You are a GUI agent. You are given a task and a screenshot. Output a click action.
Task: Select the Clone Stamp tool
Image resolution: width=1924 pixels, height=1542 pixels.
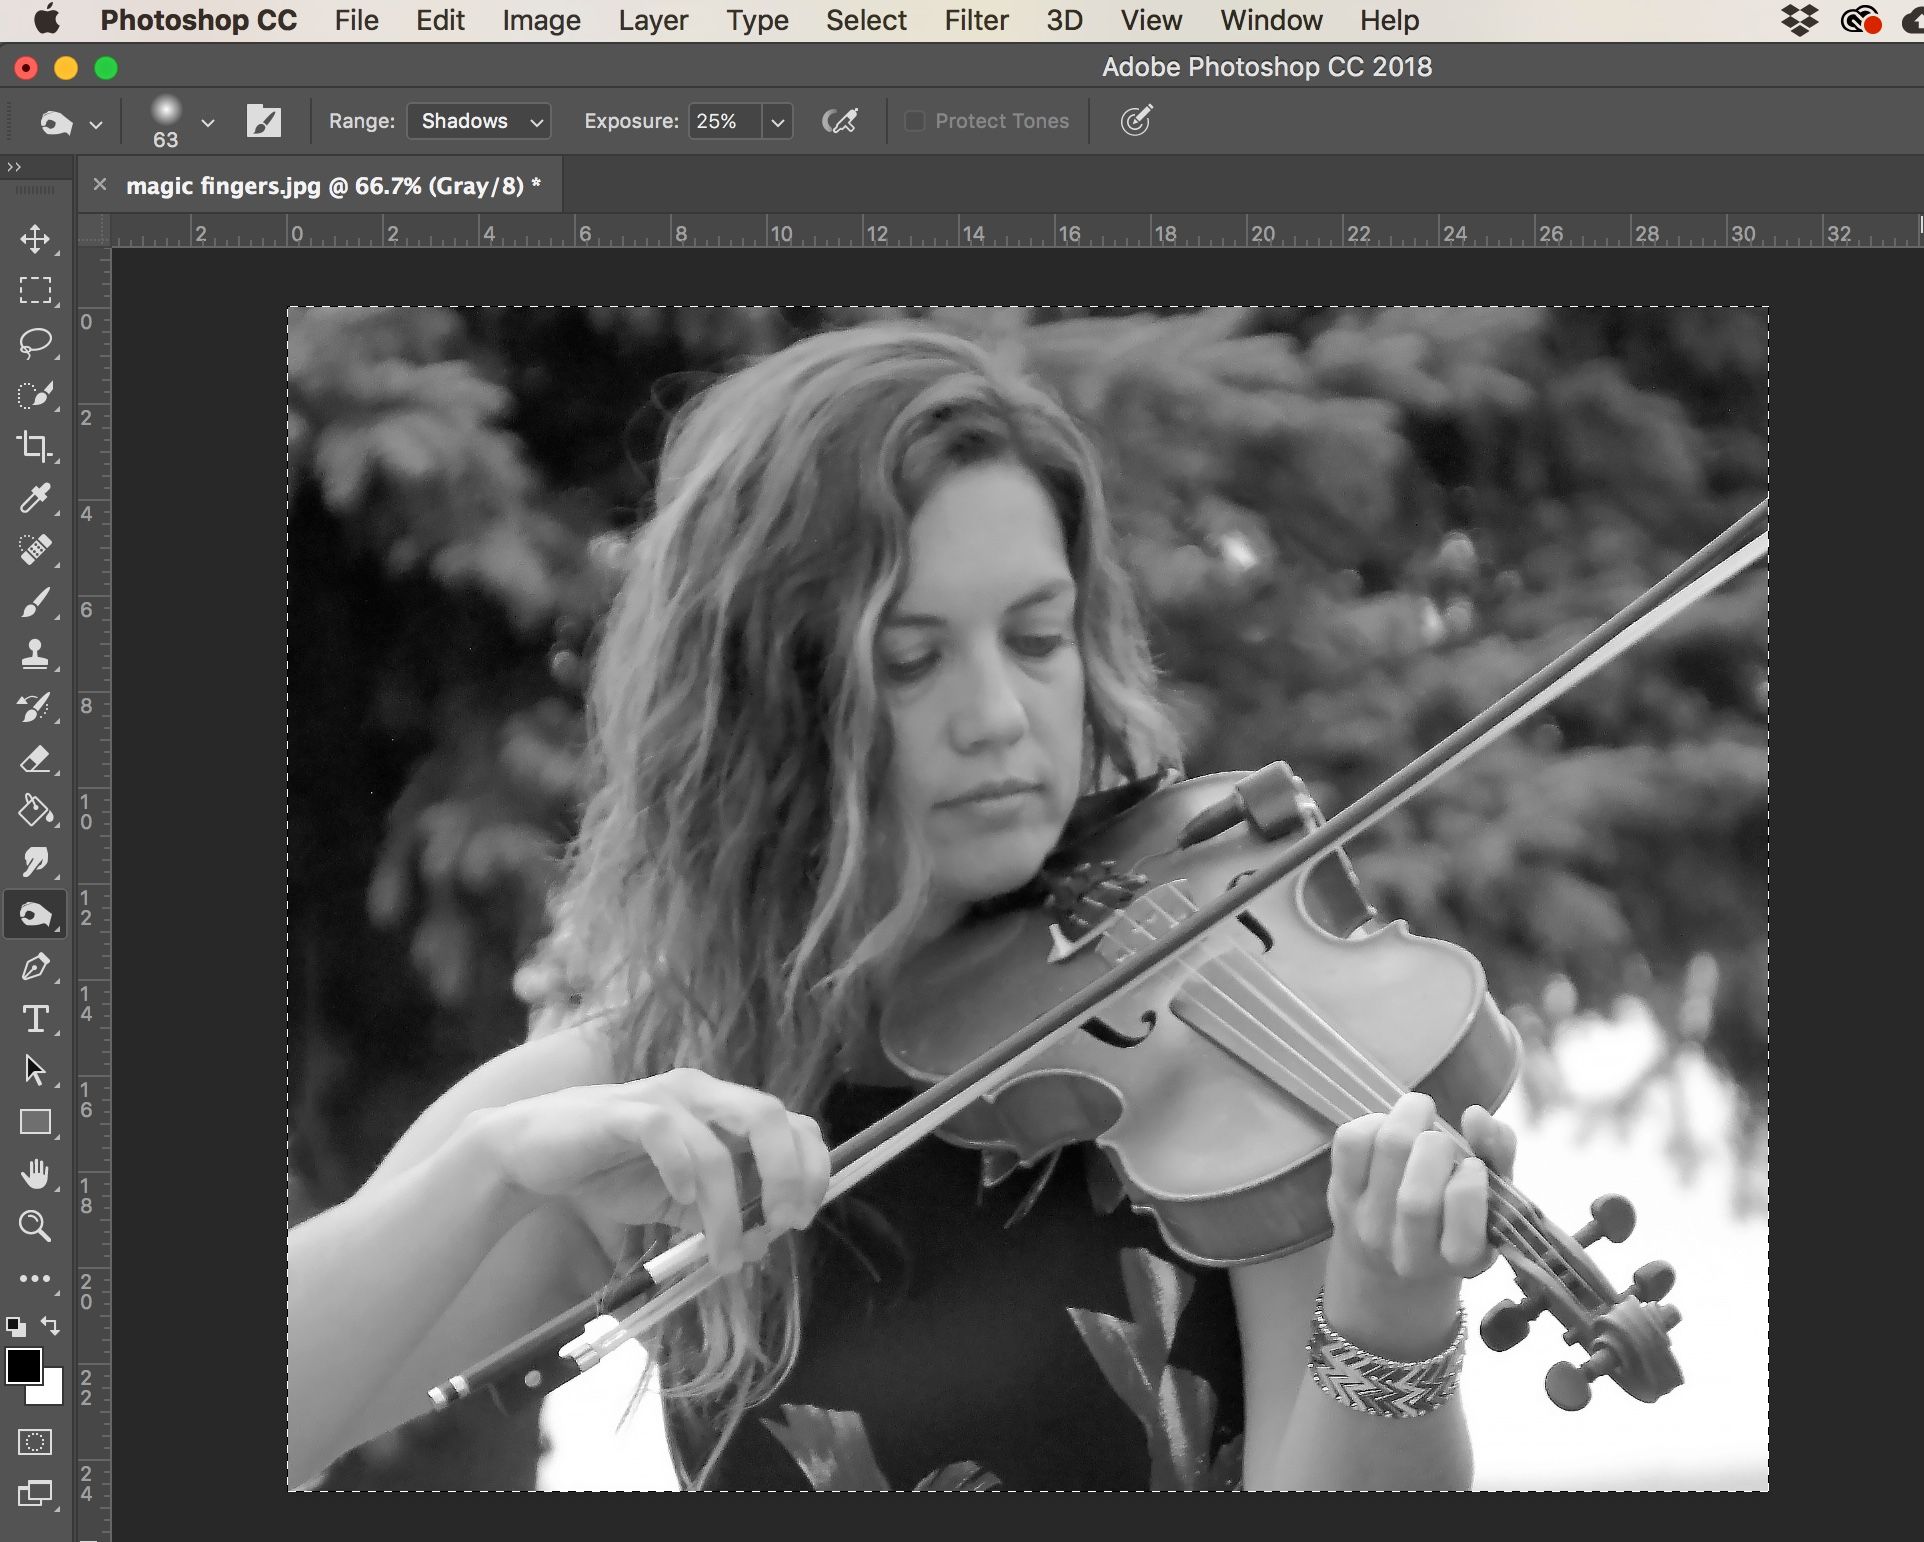tap(35, 655)
